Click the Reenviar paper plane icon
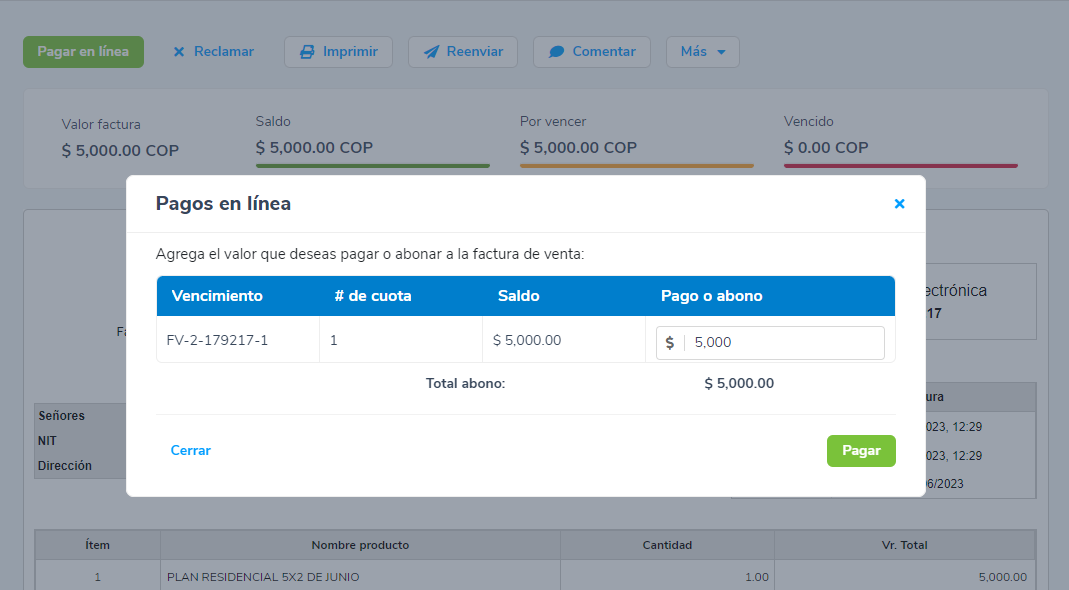The image size is (1069, 590). 432,52
